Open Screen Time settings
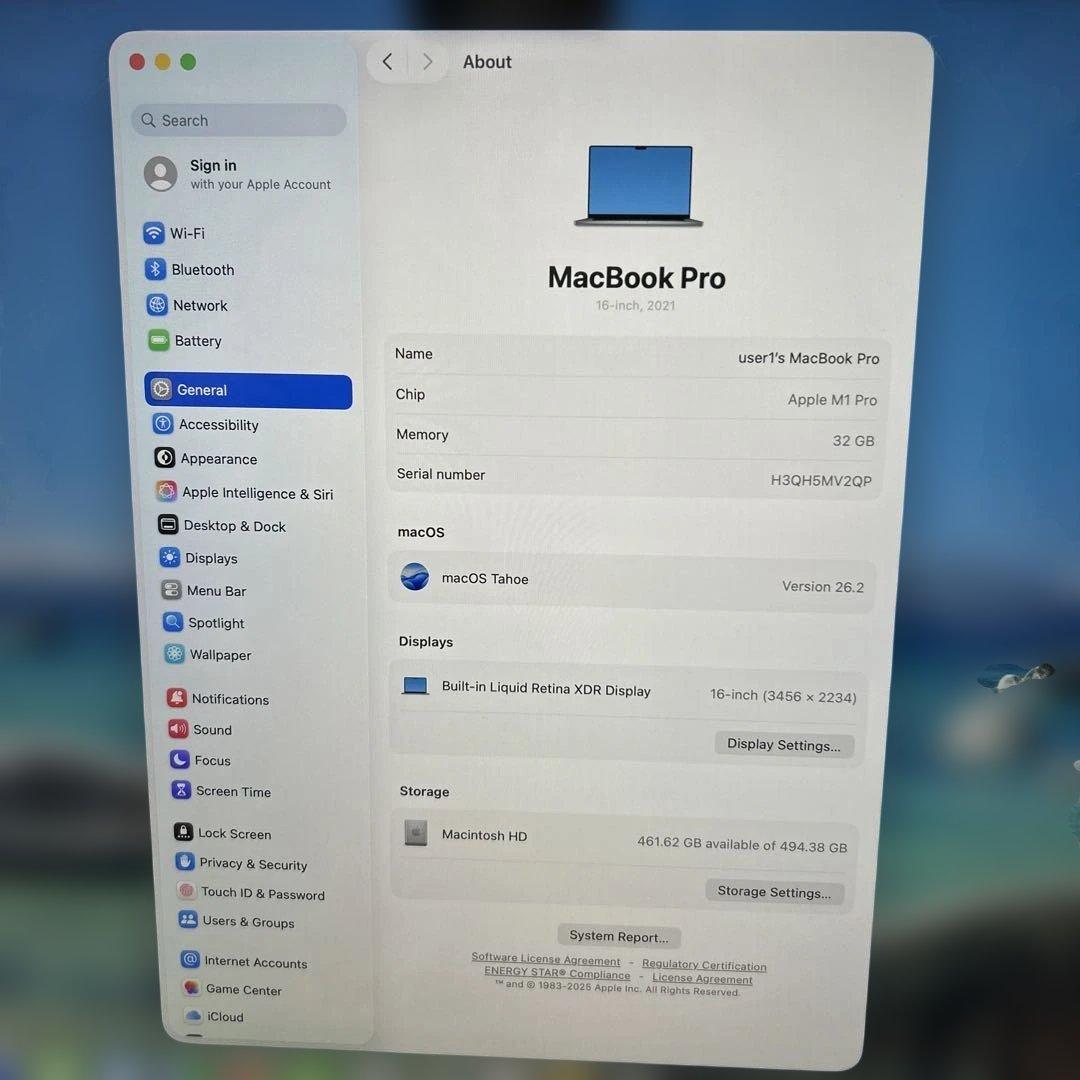This screenshot has height=1080, width=1080. click(231, 791)
